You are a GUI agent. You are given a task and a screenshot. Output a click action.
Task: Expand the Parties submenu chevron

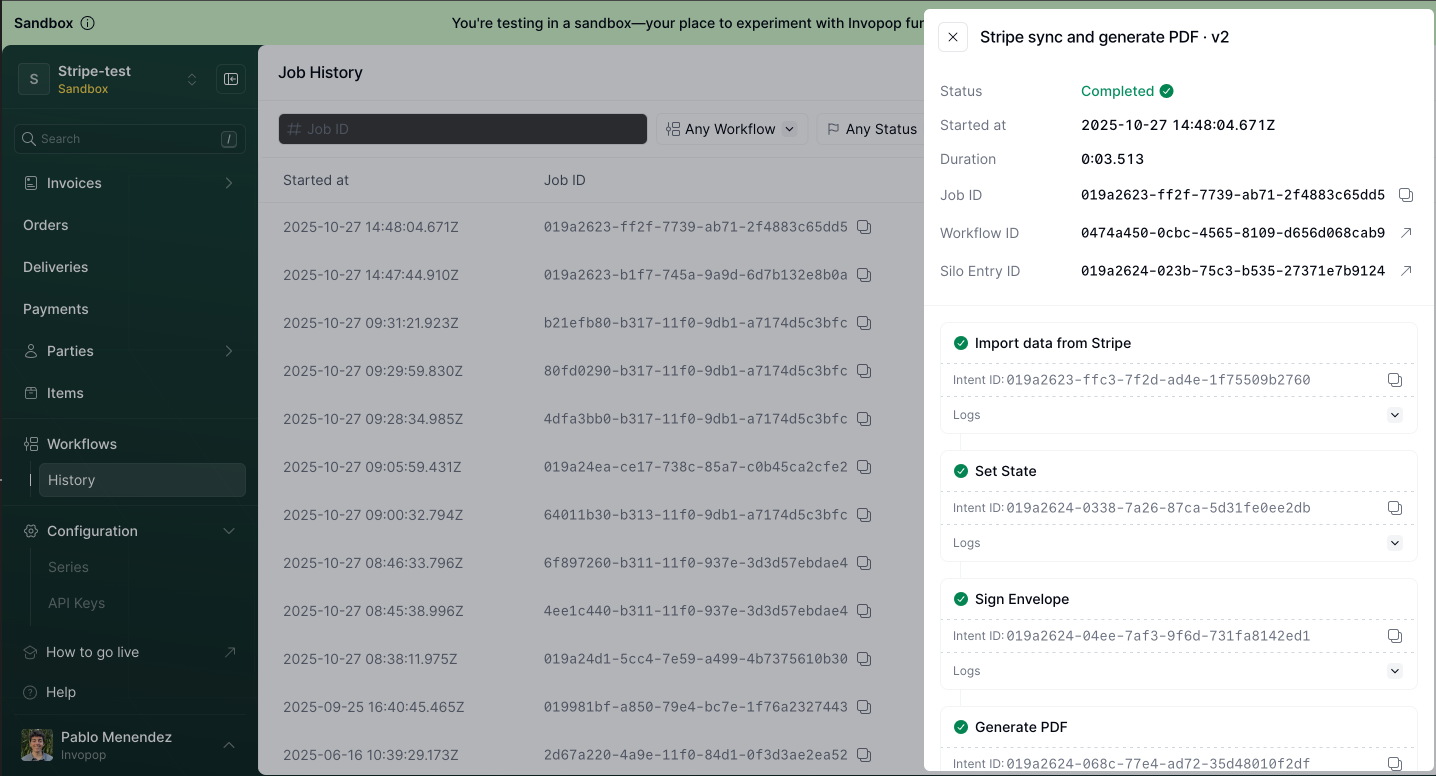pyautogui.click(x=229, y=351)
